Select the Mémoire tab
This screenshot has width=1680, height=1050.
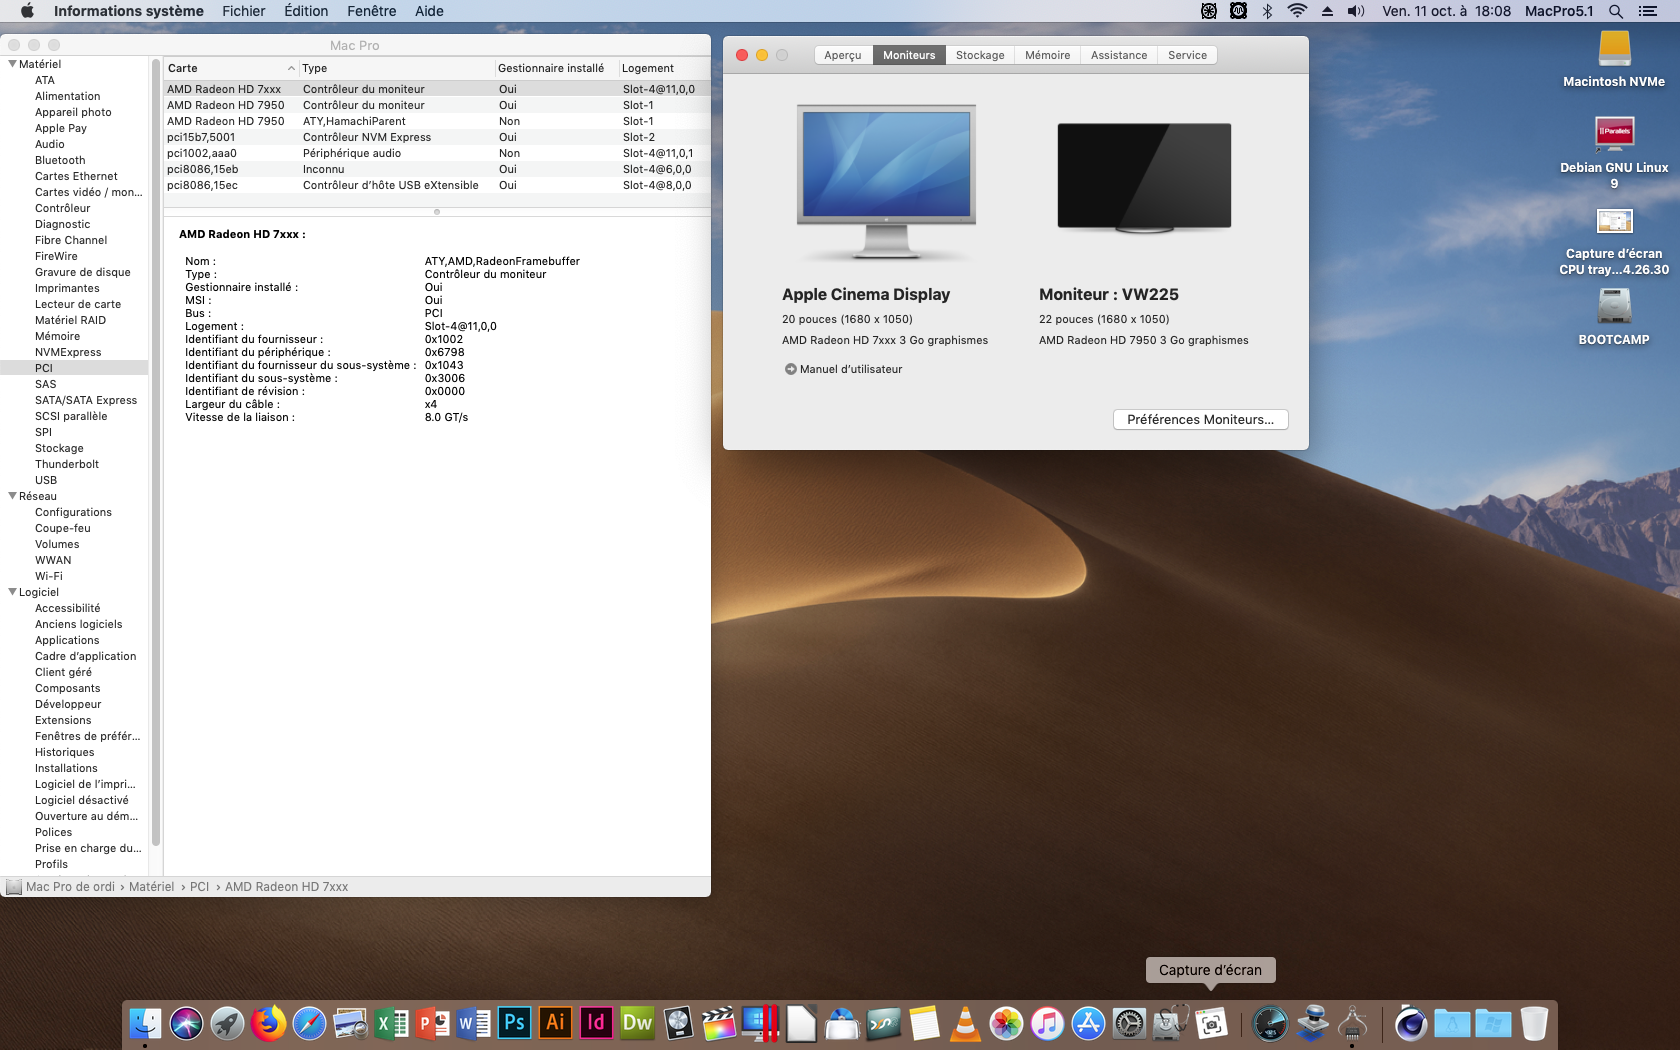coord(1047,55)
